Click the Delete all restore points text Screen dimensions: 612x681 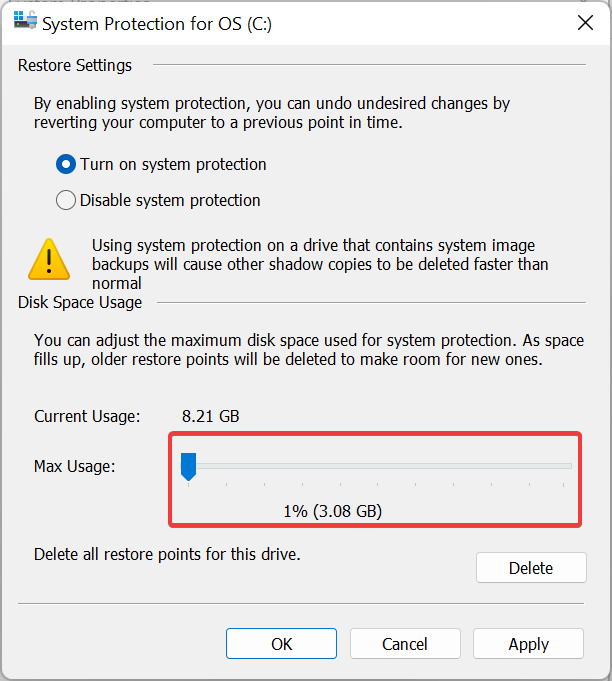pyautogui.click(x=167, y=554)
